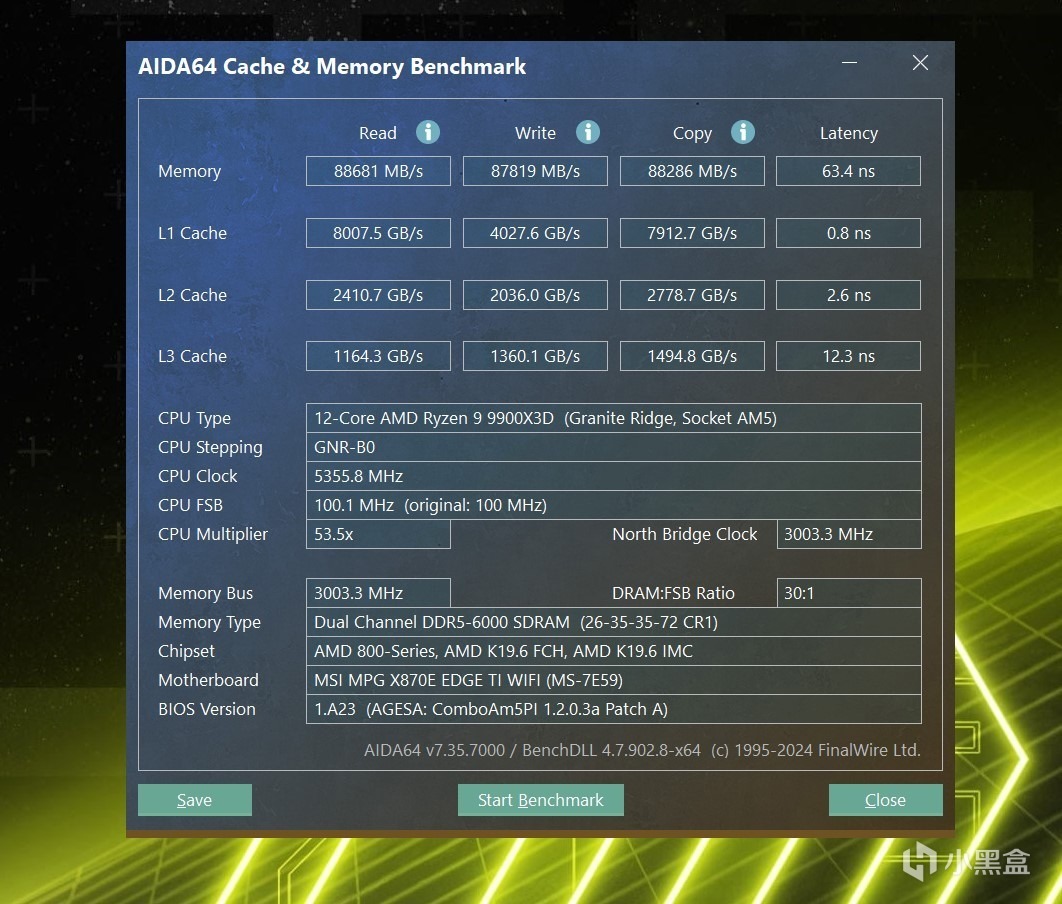The width and height of the screenshot is (1062, 904).
Task: Click the L1 Cache row label
Action: 192,233
